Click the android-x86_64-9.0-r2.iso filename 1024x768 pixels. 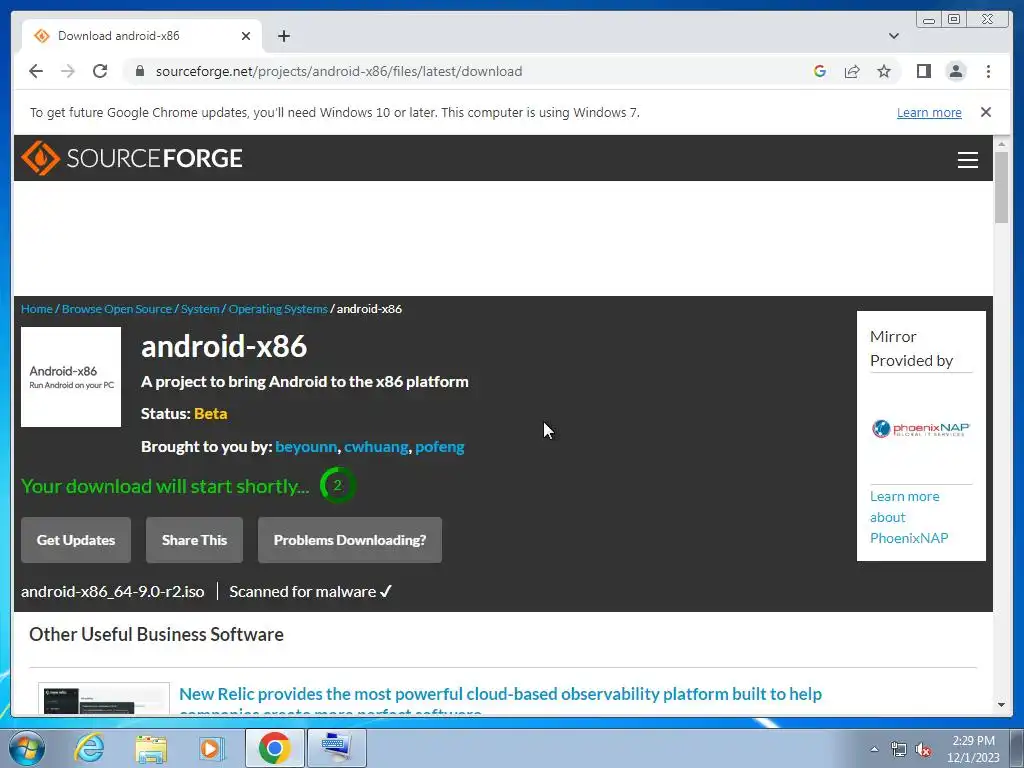pos(112,592)
